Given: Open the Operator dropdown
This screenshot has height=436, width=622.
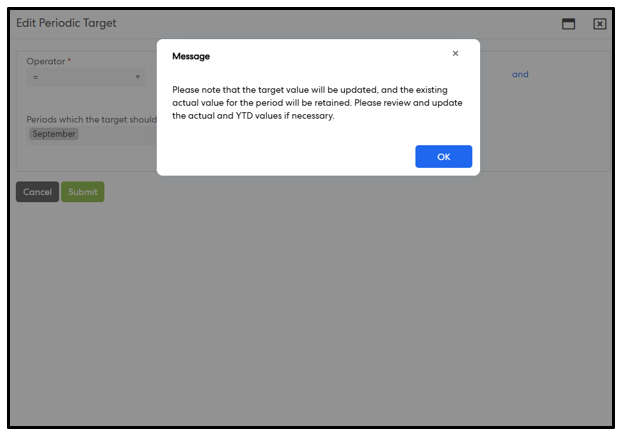Looking at the screenshot, I should coord(85,77).
